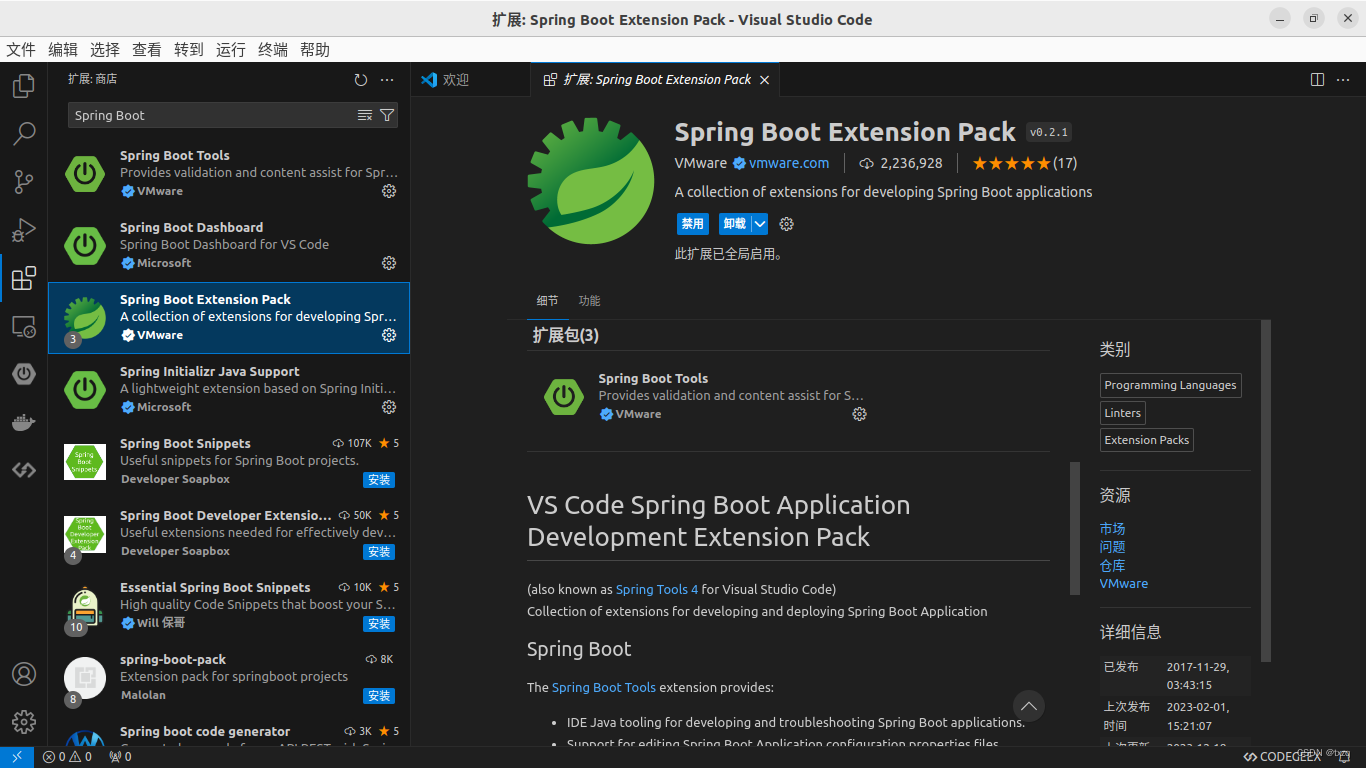Open the 转到 (Go) menu
Image resolution: width=1366 pixels, height=768 pixels.
pos(189,50)
